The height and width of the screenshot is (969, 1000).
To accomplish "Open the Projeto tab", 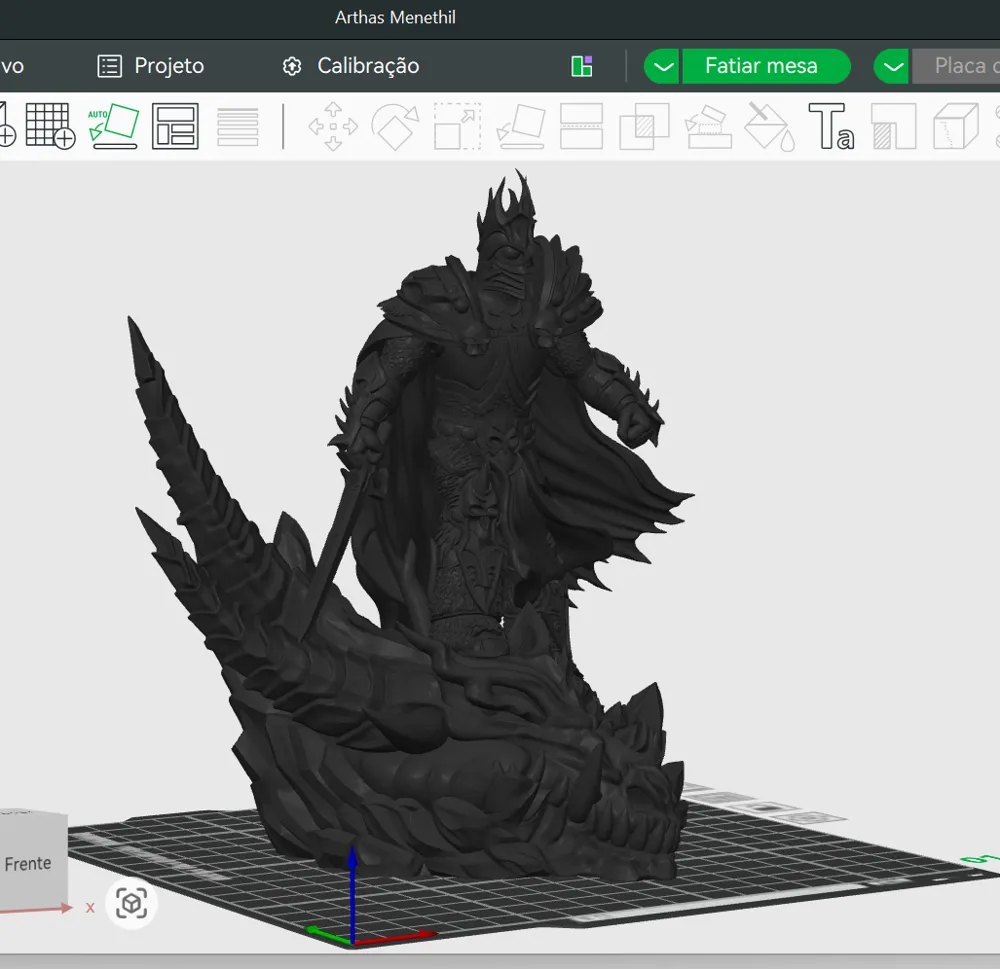I will click(x=151, y=66).
